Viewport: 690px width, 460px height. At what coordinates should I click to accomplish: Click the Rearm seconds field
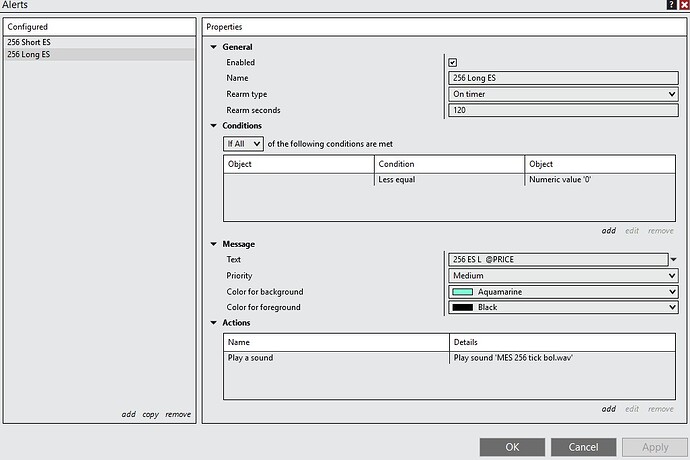(563, 110)
